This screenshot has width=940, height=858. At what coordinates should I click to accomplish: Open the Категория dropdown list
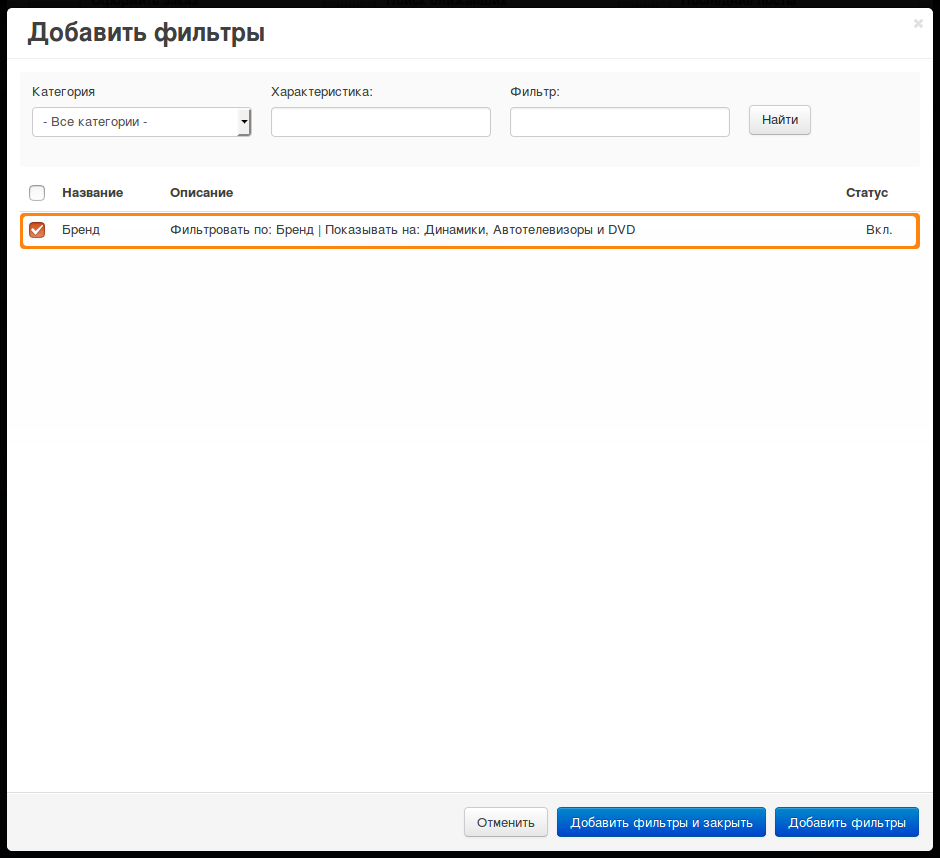141,122
